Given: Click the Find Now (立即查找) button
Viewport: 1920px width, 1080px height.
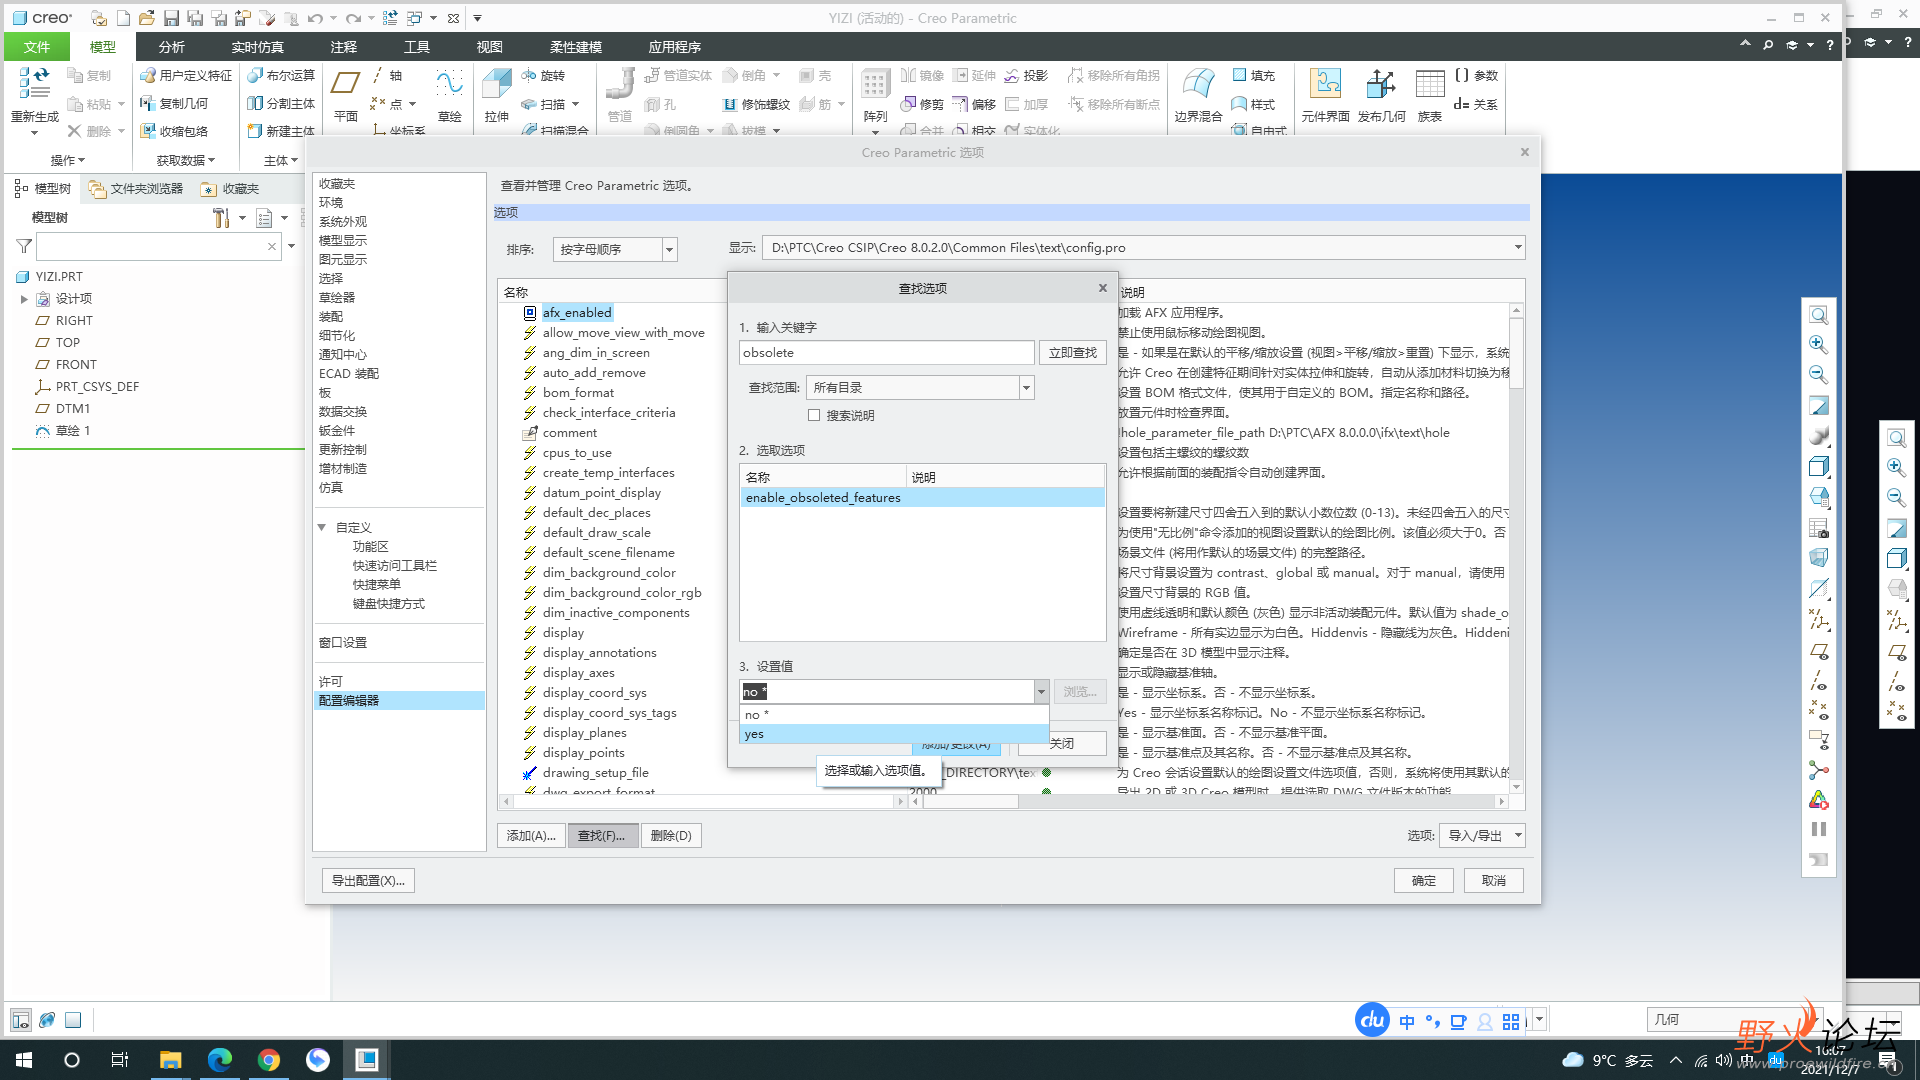Looking at the screenshot, I should [1073, 353].
